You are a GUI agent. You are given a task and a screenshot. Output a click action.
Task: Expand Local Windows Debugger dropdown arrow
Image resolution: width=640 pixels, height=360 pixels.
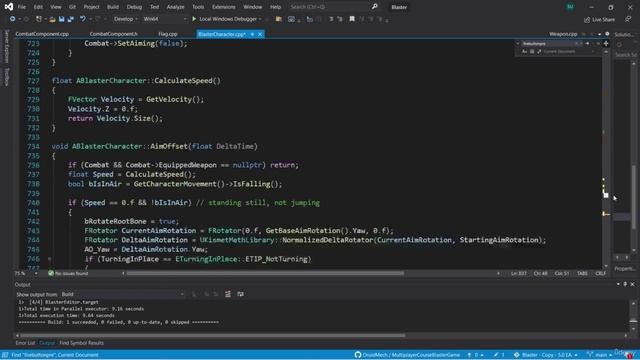260,19
